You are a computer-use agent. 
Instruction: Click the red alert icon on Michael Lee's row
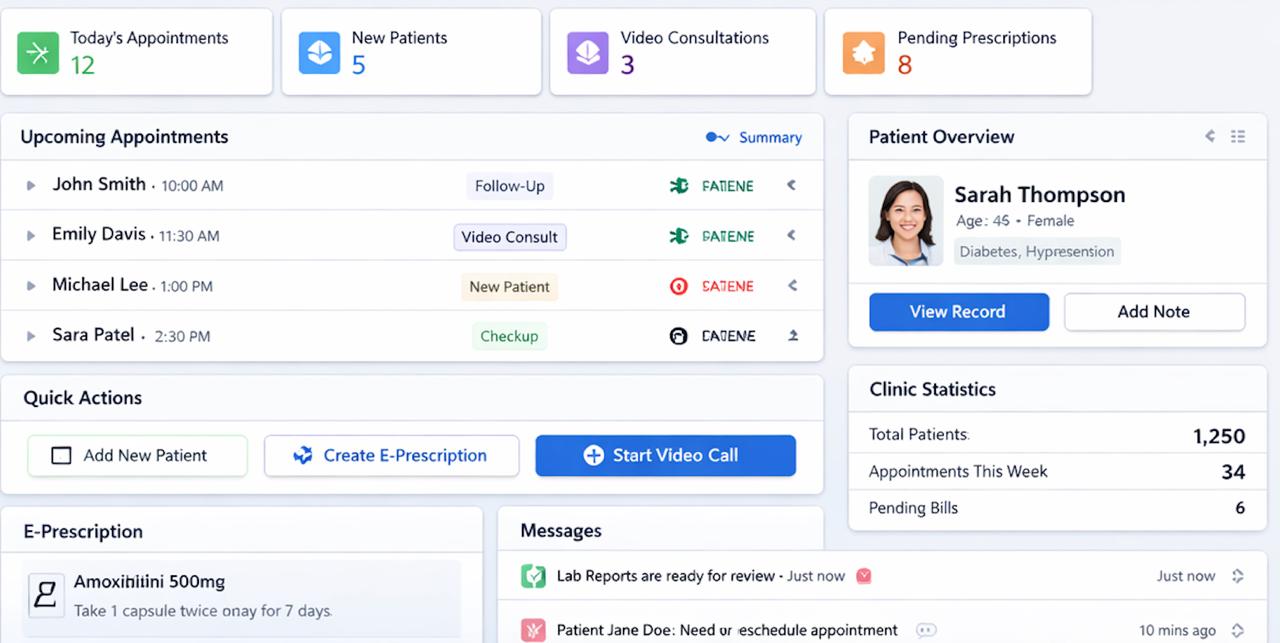coord(678,286)
